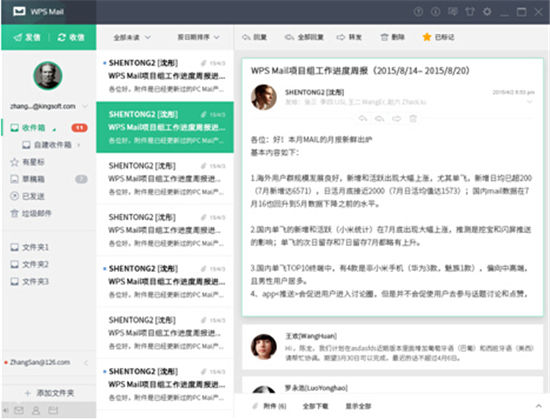The width and height of the screenshot is (550, 420).
Task: Open folder 文件夹1
Action: pos(29,247)
